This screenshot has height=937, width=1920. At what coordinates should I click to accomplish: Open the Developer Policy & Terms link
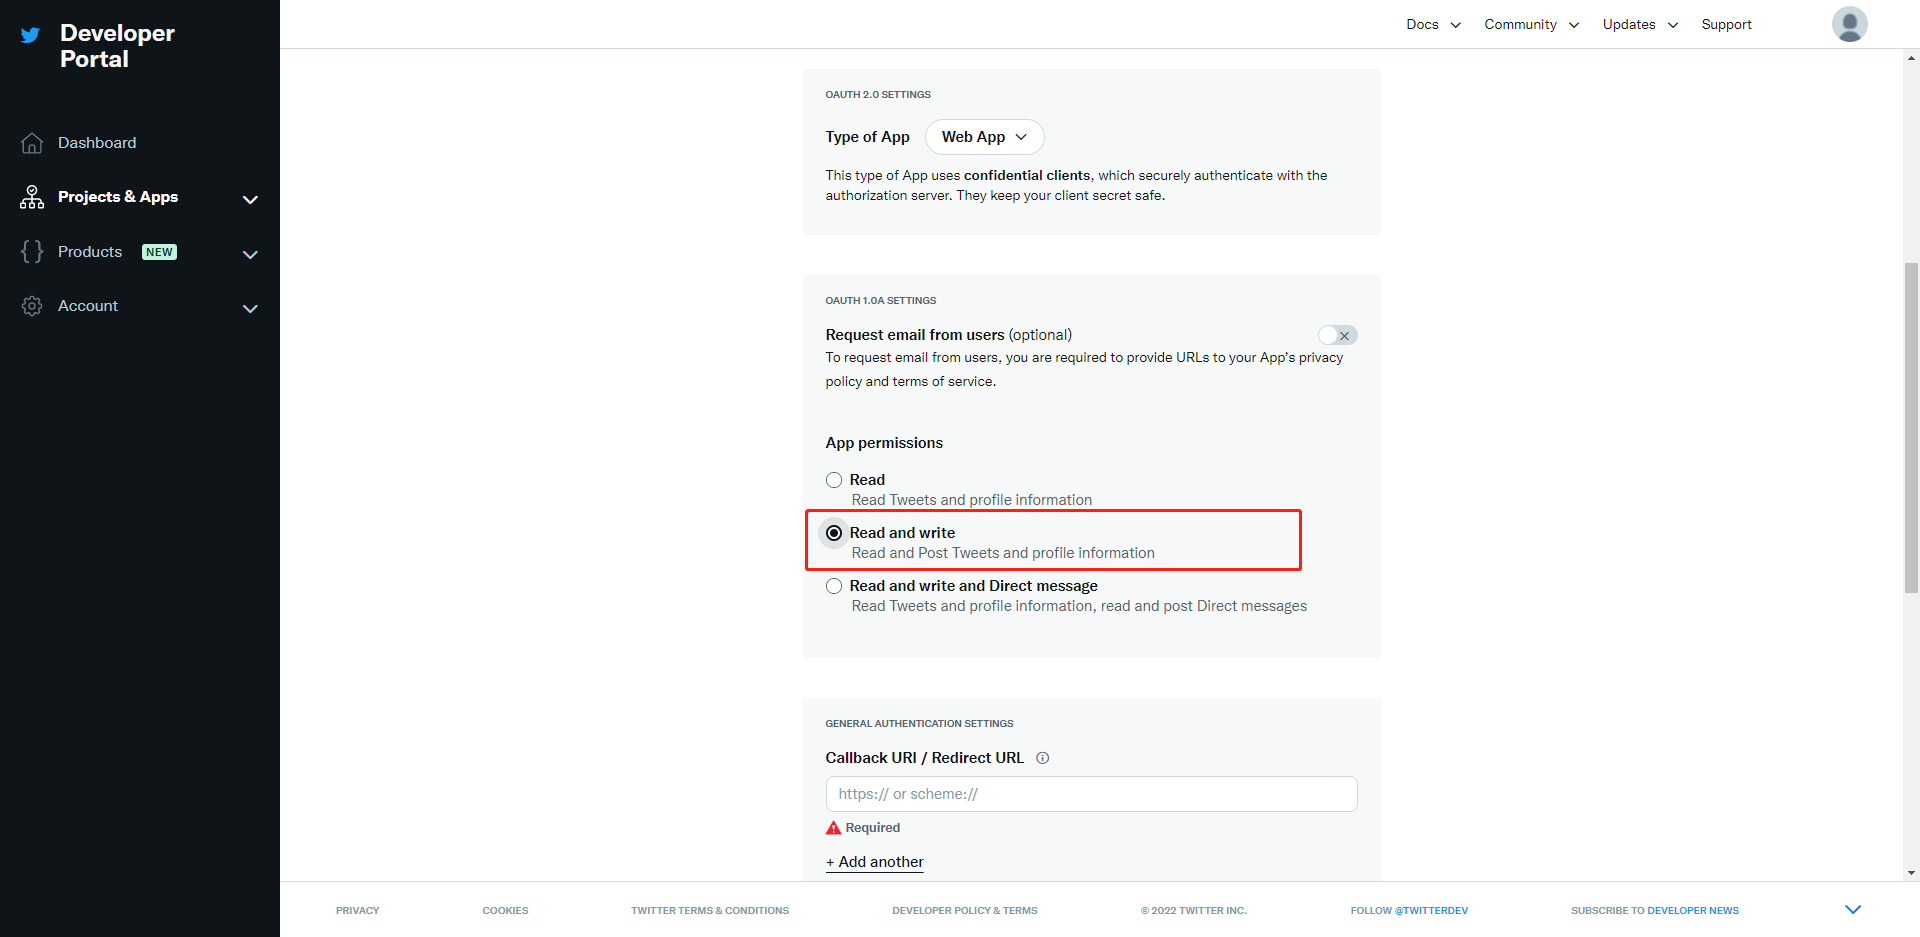[x=964, y=910]
